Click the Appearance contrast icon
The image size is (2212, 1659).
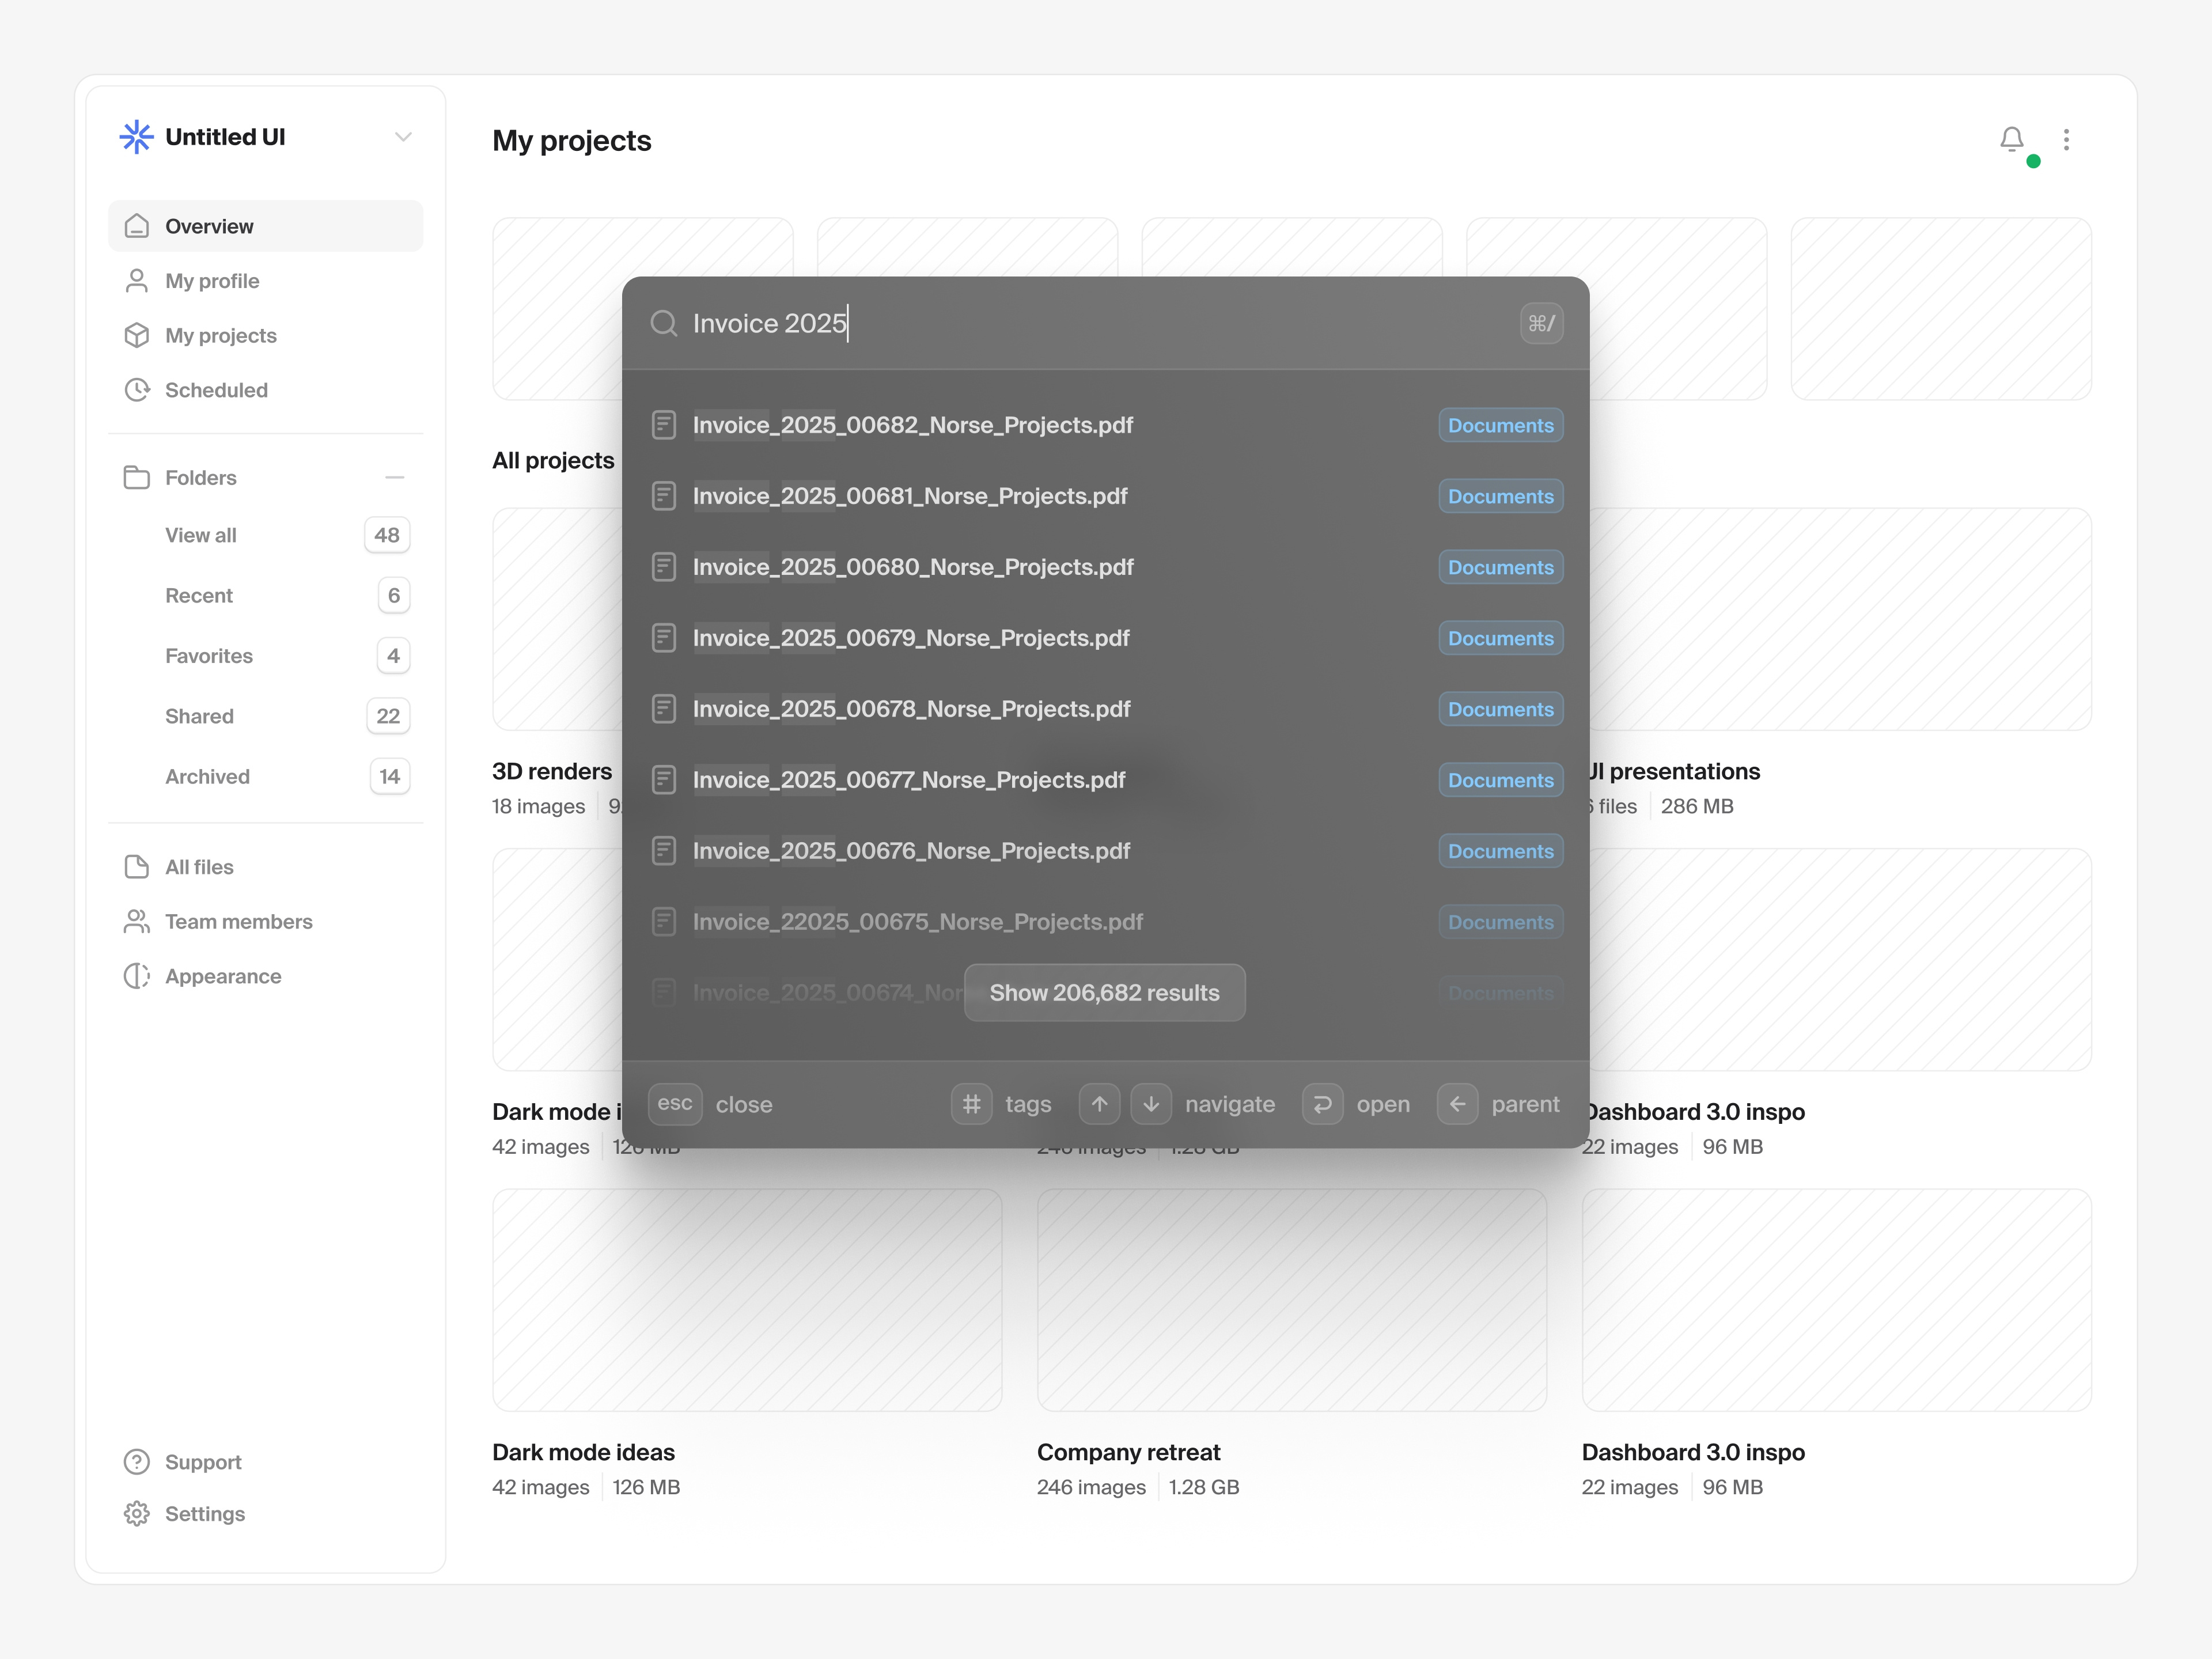pyautogui.click(x=137, y=976)
